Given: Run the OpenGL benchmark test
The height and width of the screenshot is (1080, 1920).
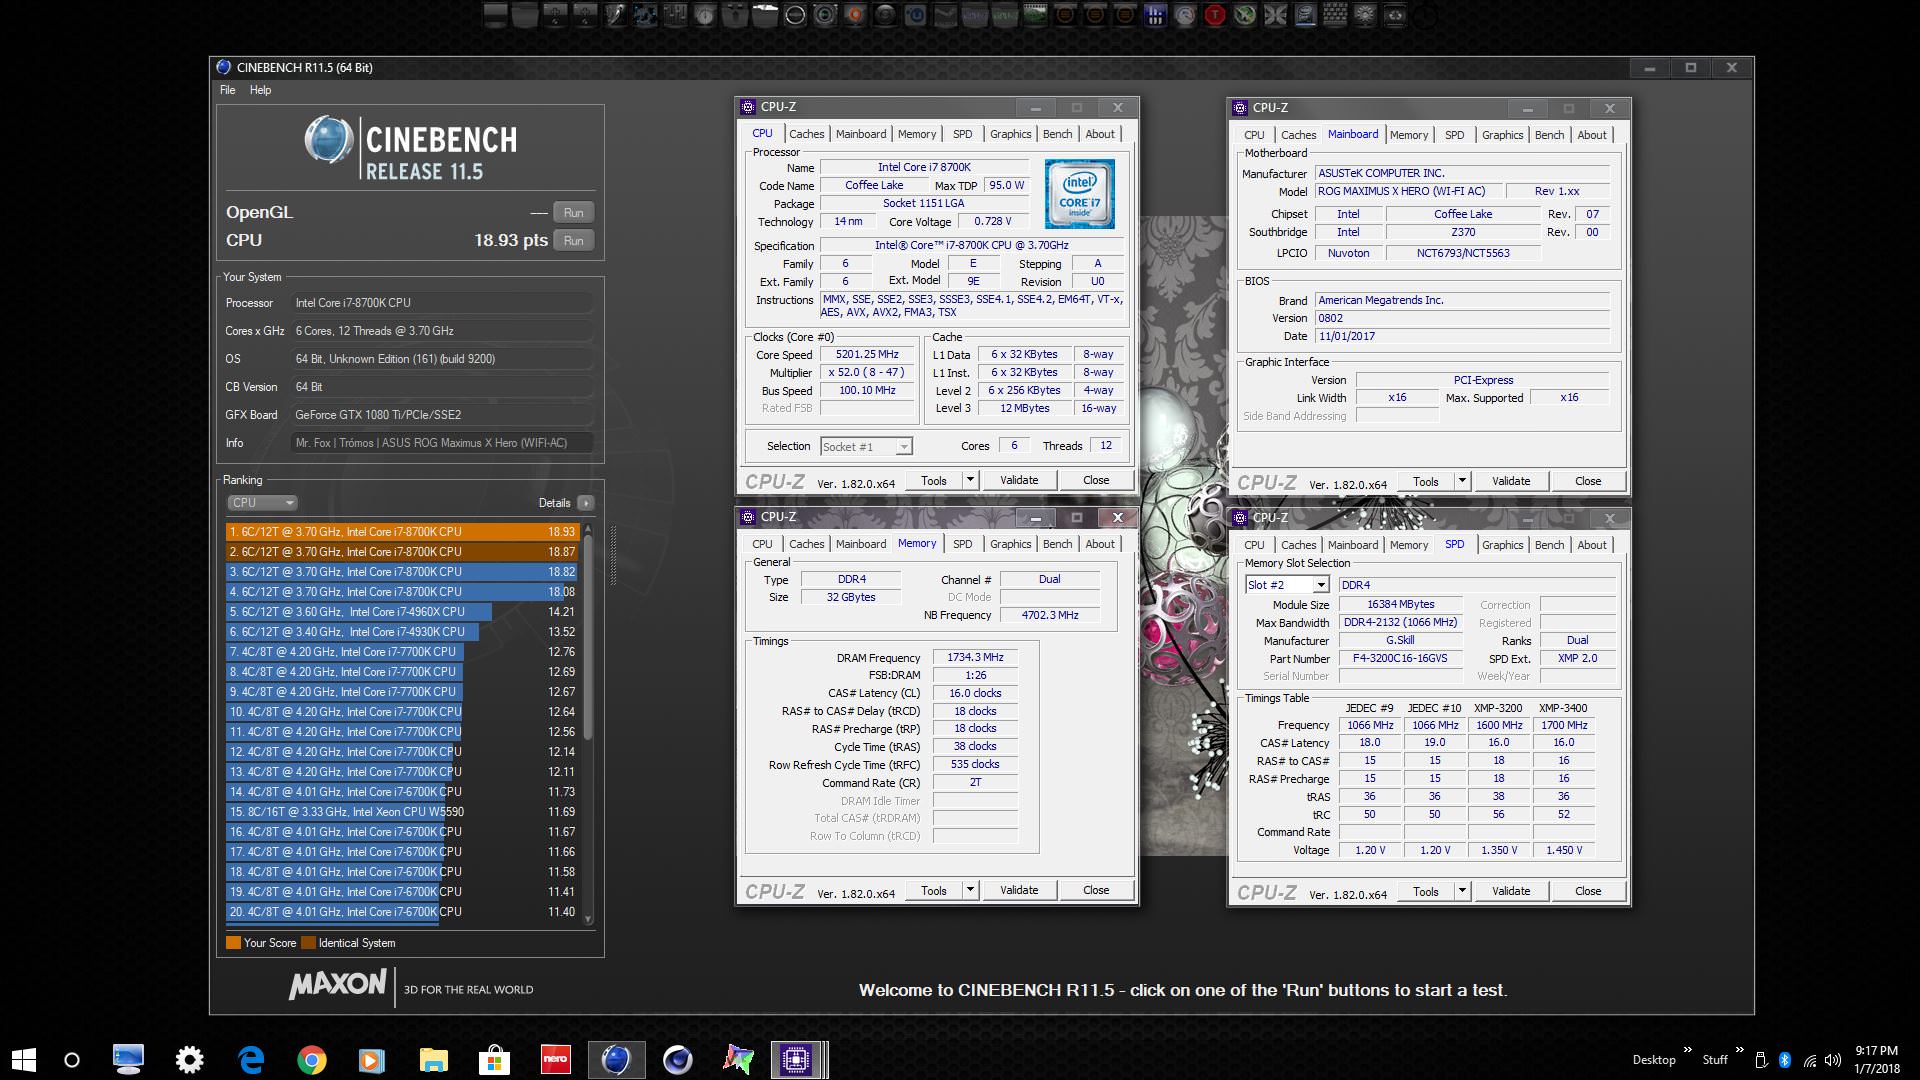Looking at the screenshot, I should tap(573, 213).
